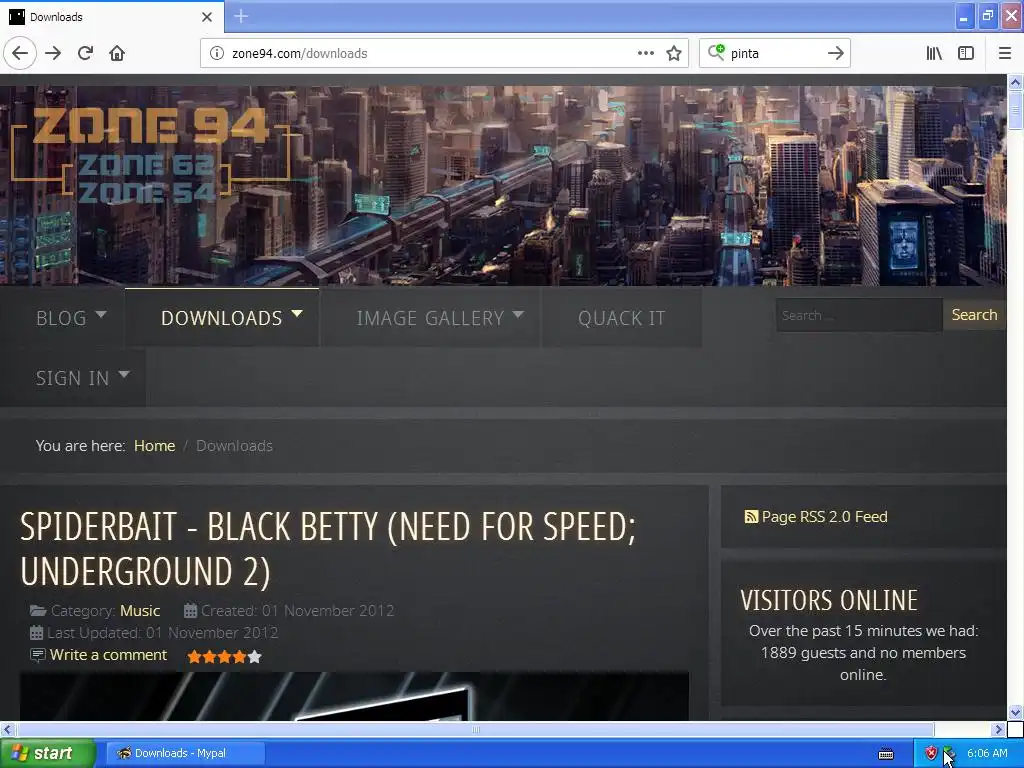Viewport: 1024px width, 768px height.
Task: Open Spiderbait - Black Betty article title
Action: [x=328, y=549]
